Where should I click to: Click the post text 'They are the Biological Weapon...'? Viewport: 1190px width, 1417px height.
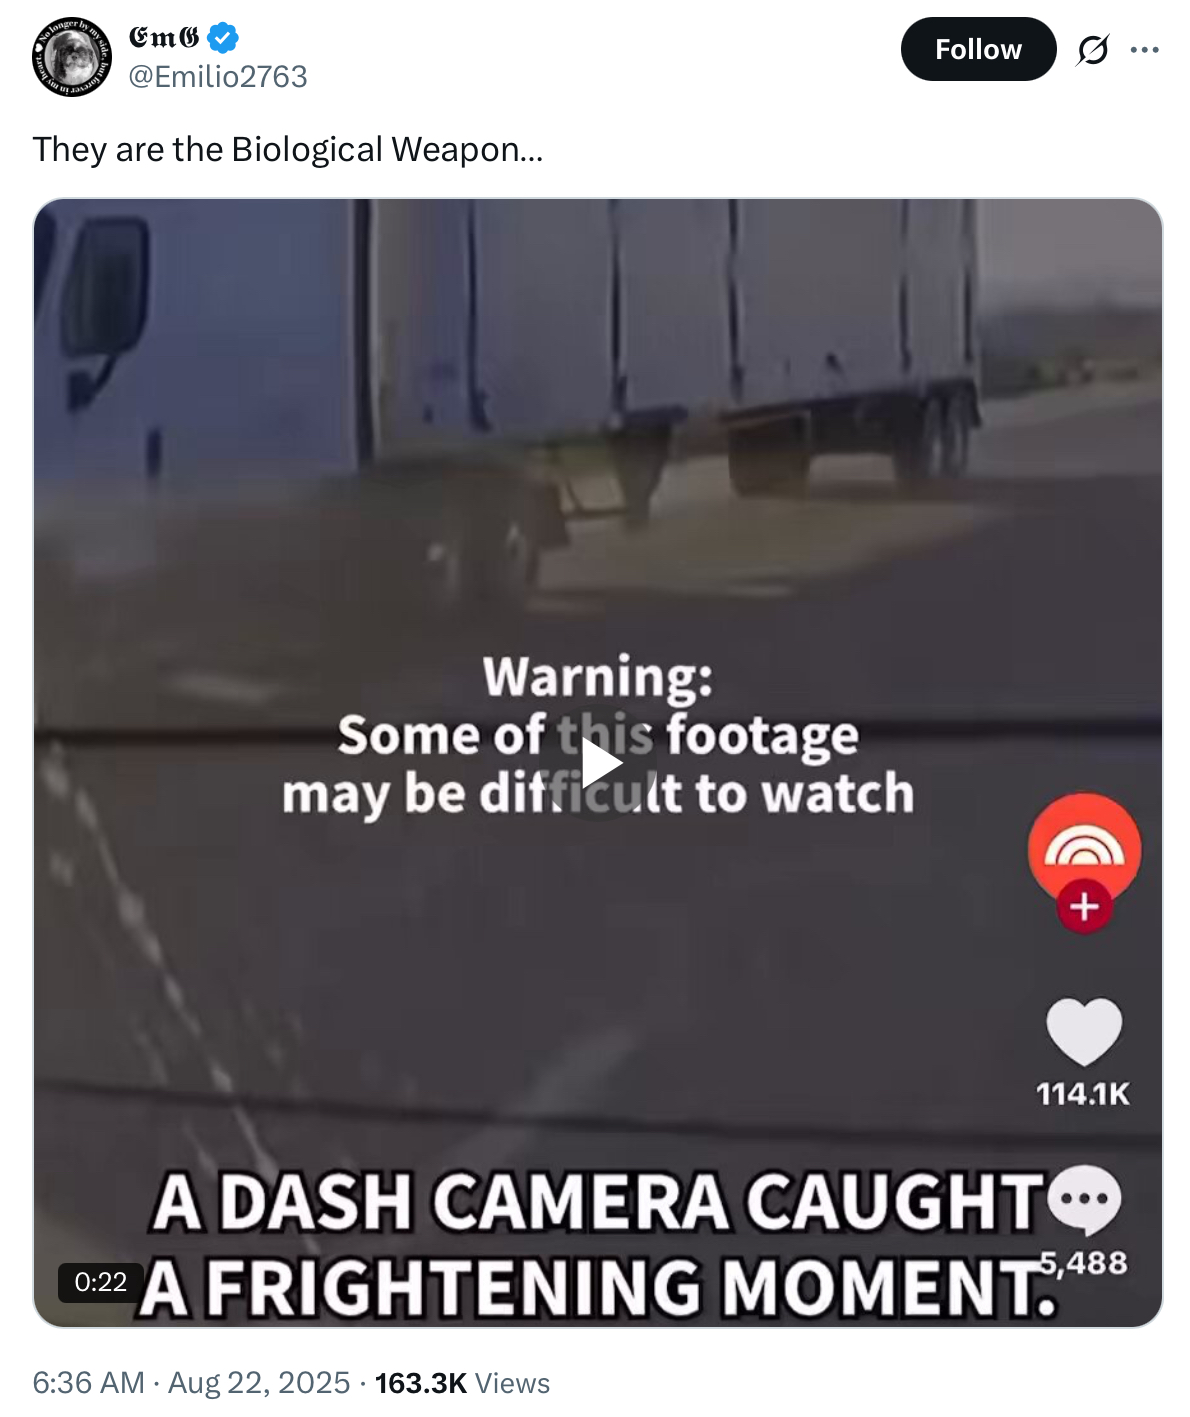pyautogui.click(x=288, y=149)
